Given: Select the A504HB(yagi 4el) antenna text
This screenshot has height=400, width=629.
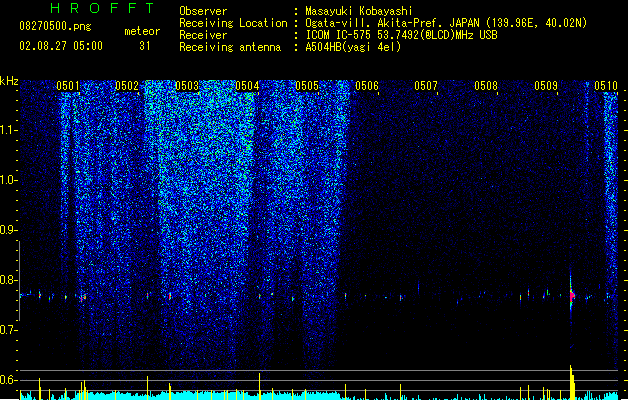Looking at the screenshot, I should coord(353,47).
